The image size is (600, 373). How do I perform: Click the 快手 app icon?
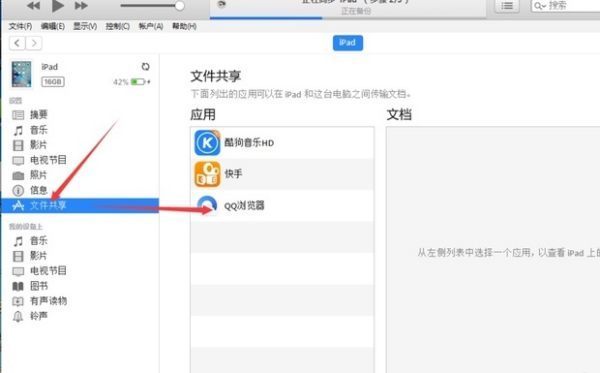207,174
